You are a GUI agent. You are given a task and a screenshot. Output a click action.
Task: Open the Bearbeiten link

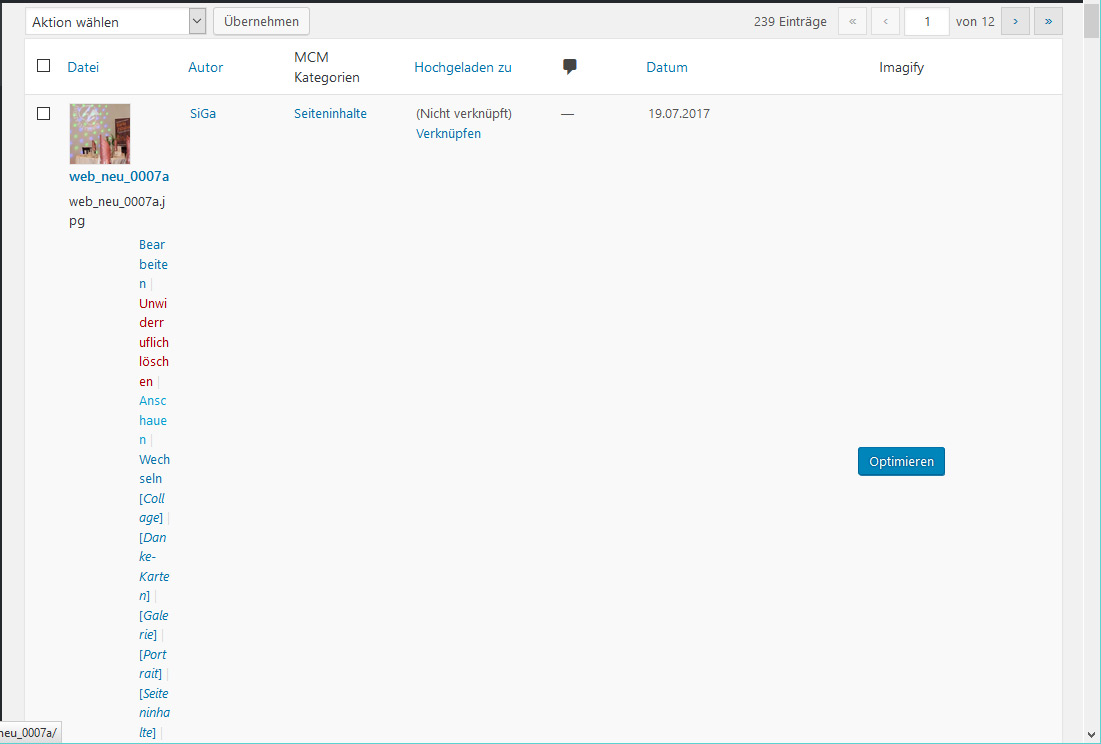(152, 263)
